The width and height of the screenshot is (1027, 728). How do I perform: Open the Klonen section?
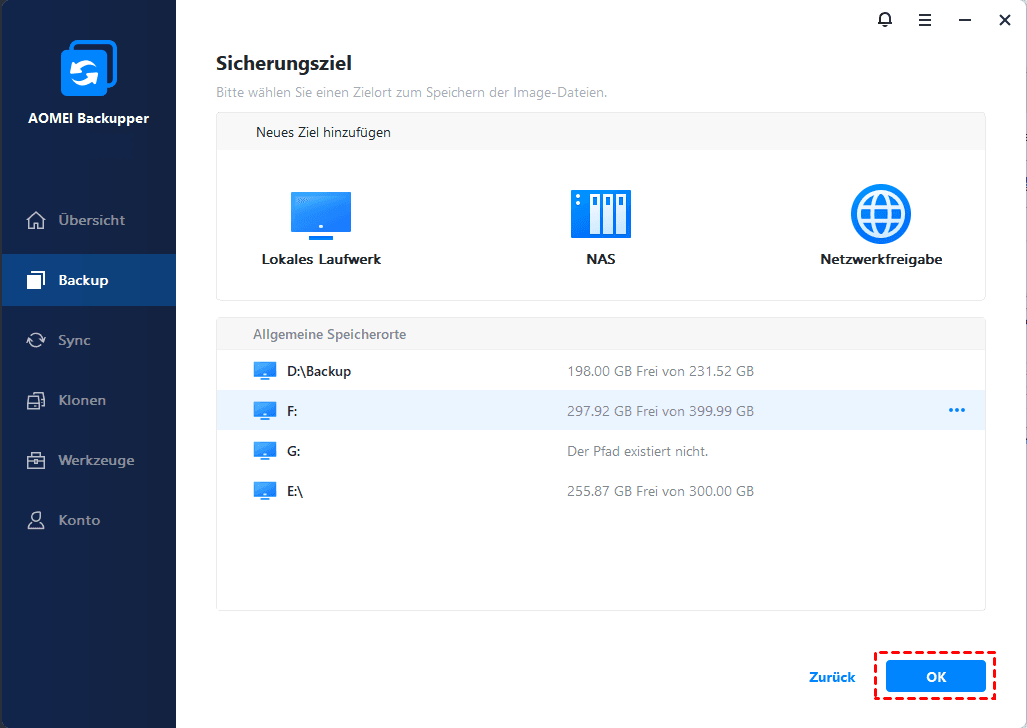click(89, 400)
